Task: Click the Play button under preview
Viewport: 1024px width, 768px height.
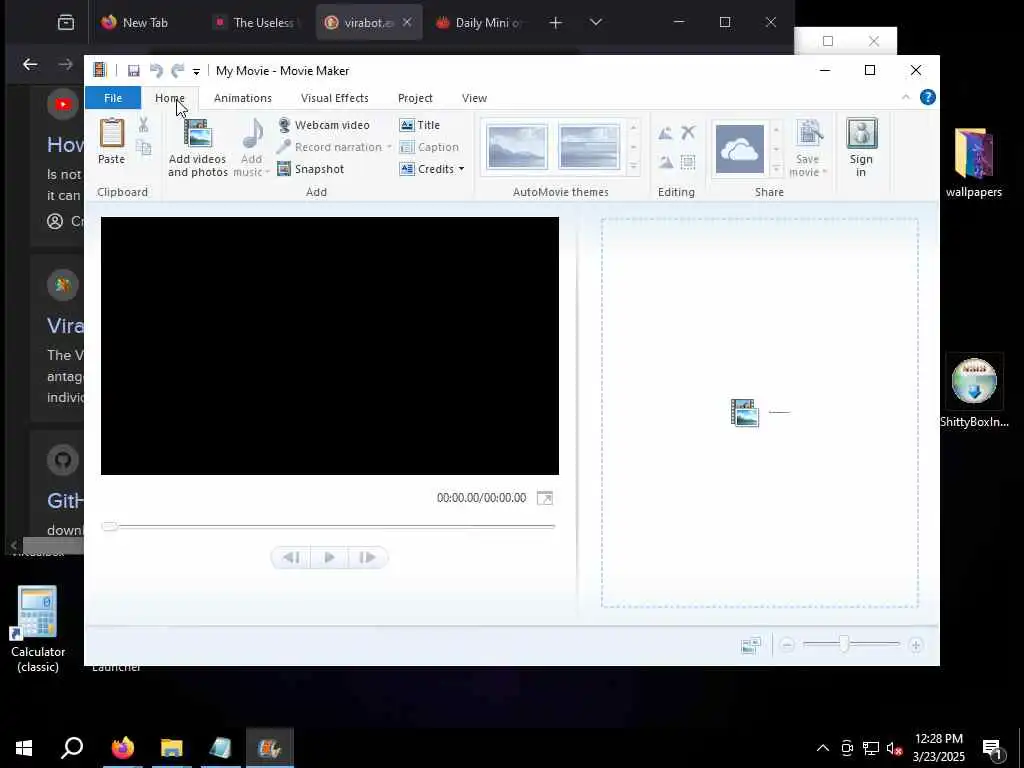Action: click(329, 557)
